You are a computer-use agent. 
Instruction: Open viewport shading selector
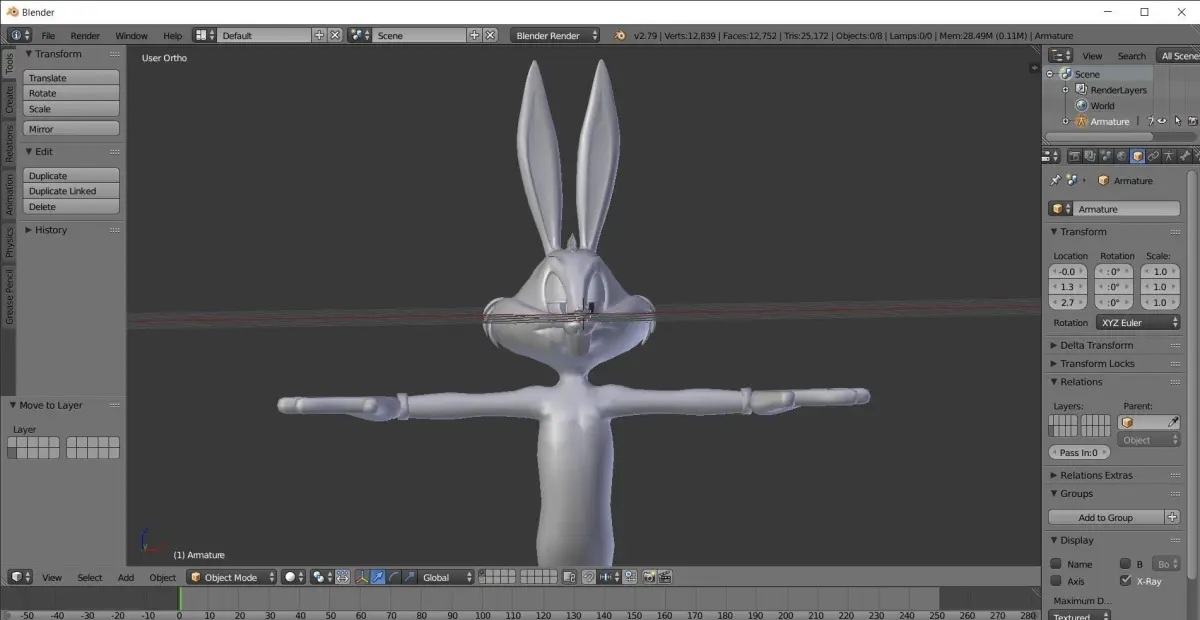click(x=293, y=577)
